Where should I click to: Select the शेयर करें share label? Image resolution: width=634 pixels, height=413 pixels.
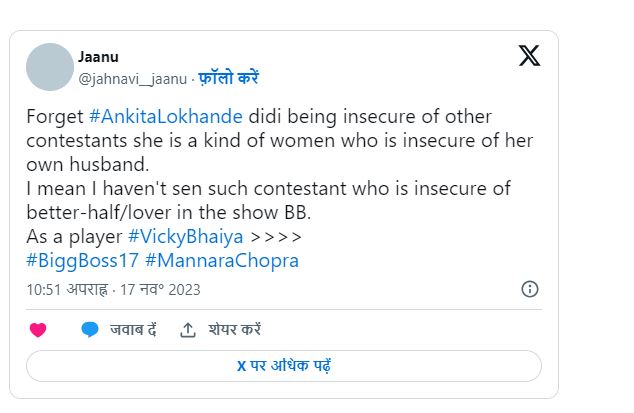click(x=235, y=330)
